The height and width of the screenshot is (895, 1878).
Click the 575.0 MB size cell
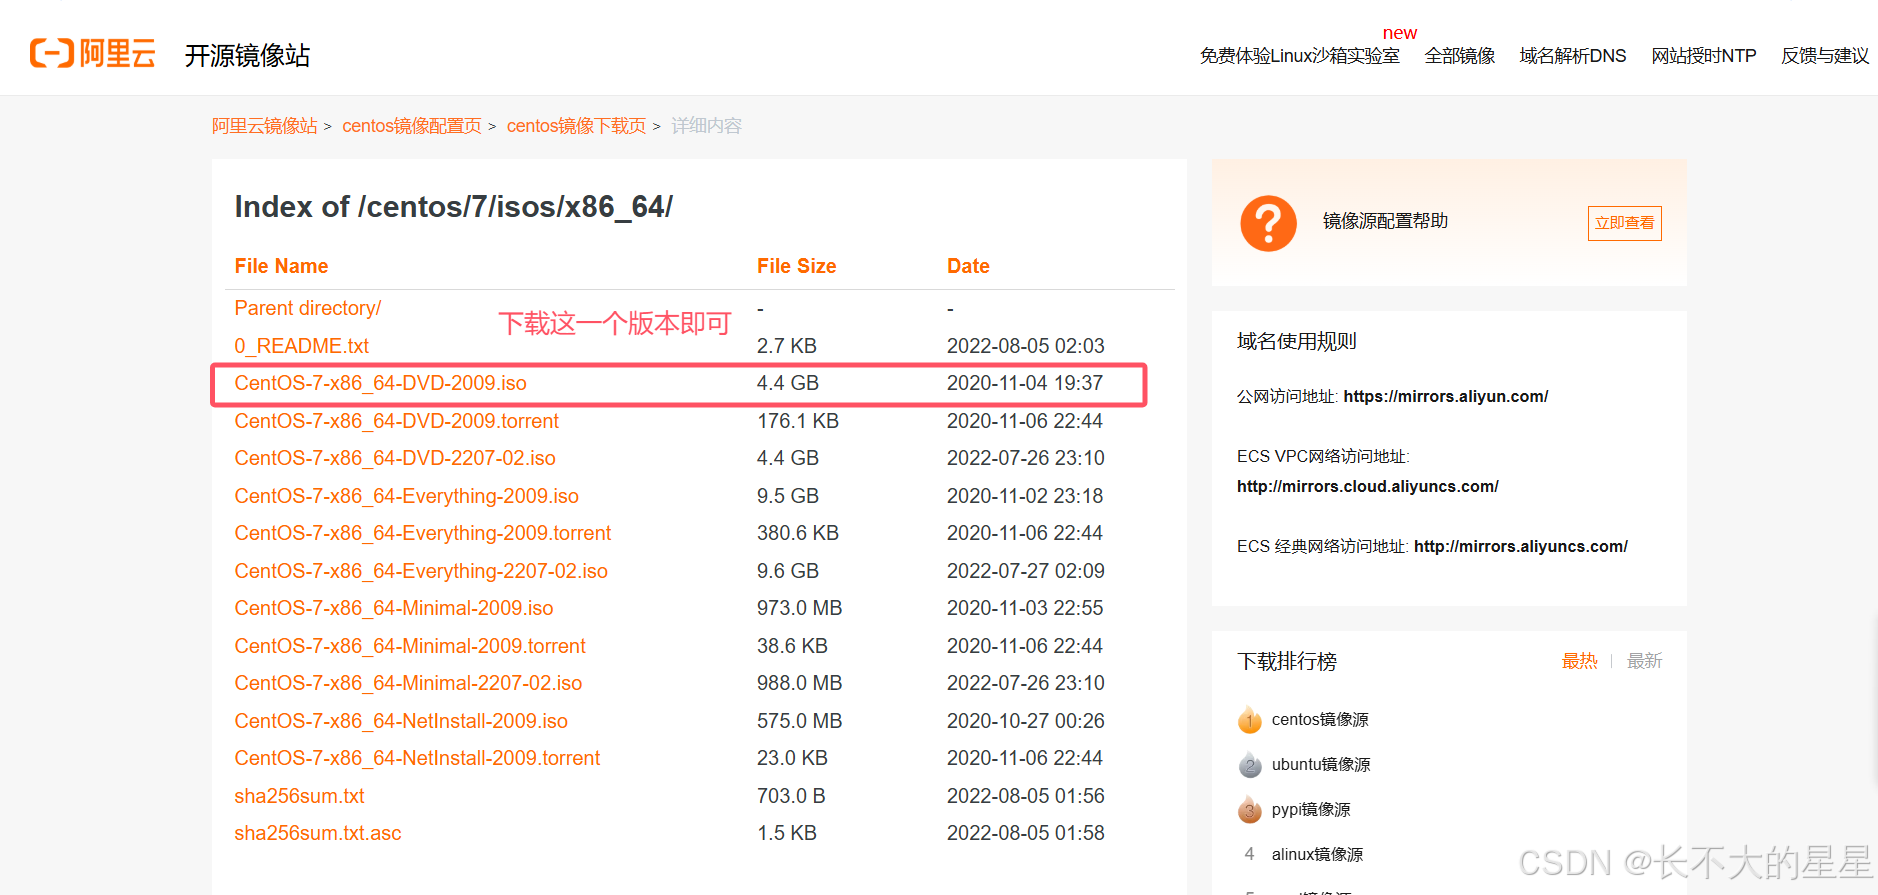click(799, 721)
